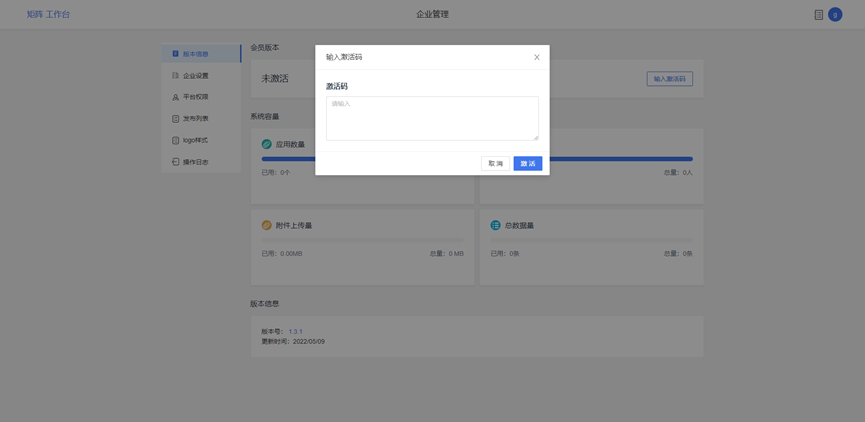Go to 矩阵 工作台 home link
865x422 pixels.
click(x=49, y=14)
